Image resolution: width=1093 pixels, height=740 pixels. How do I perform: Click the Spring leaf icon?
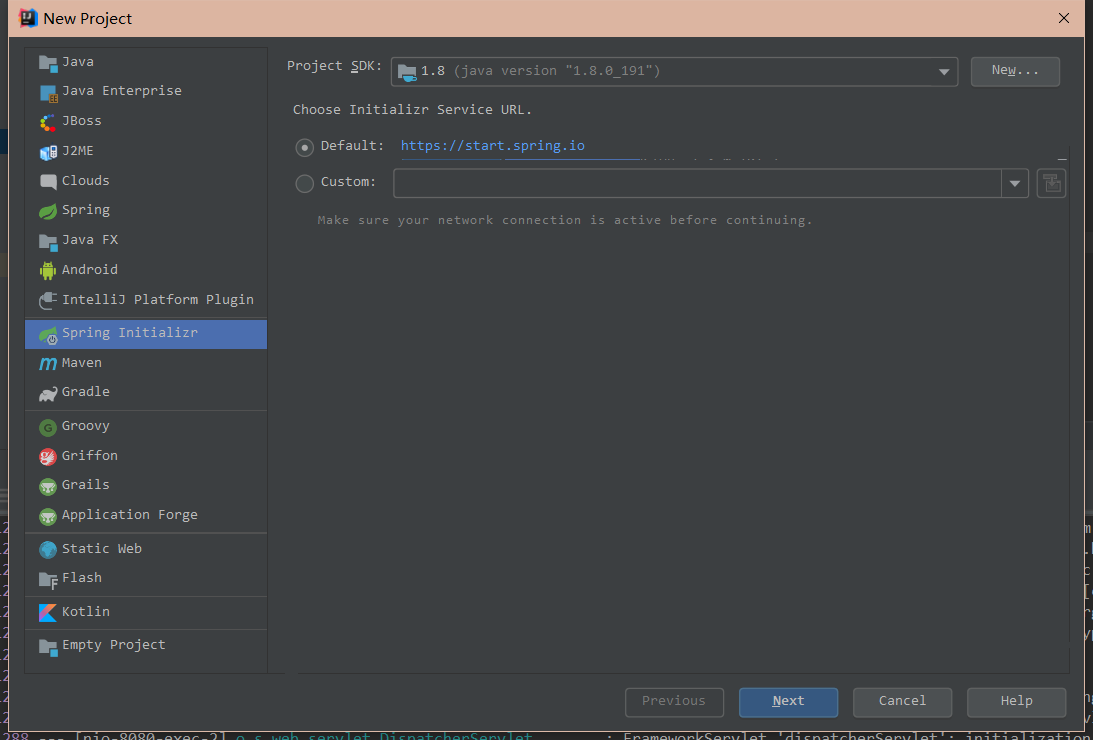click(x=48, y=211)
